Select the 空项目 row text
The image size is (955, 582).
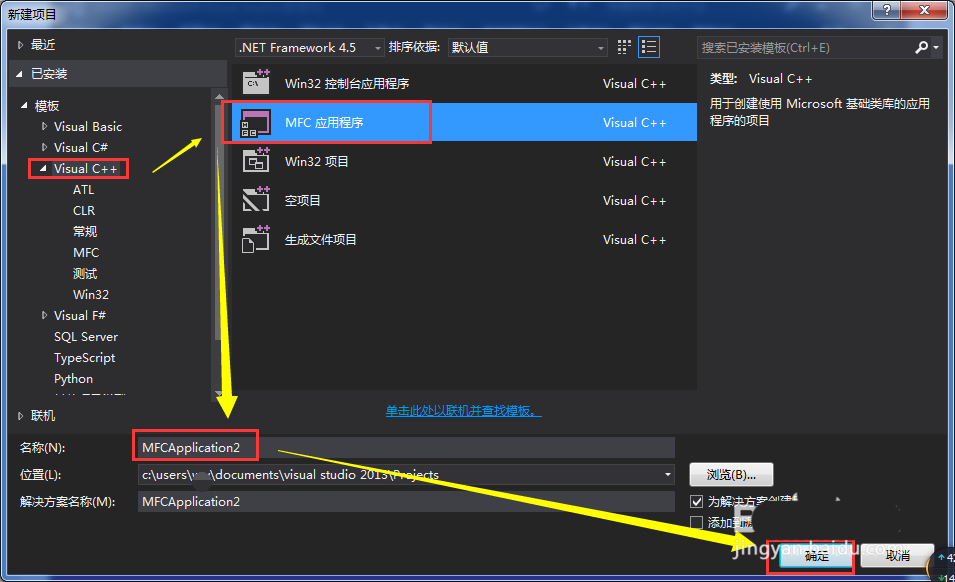pos(302,200)
